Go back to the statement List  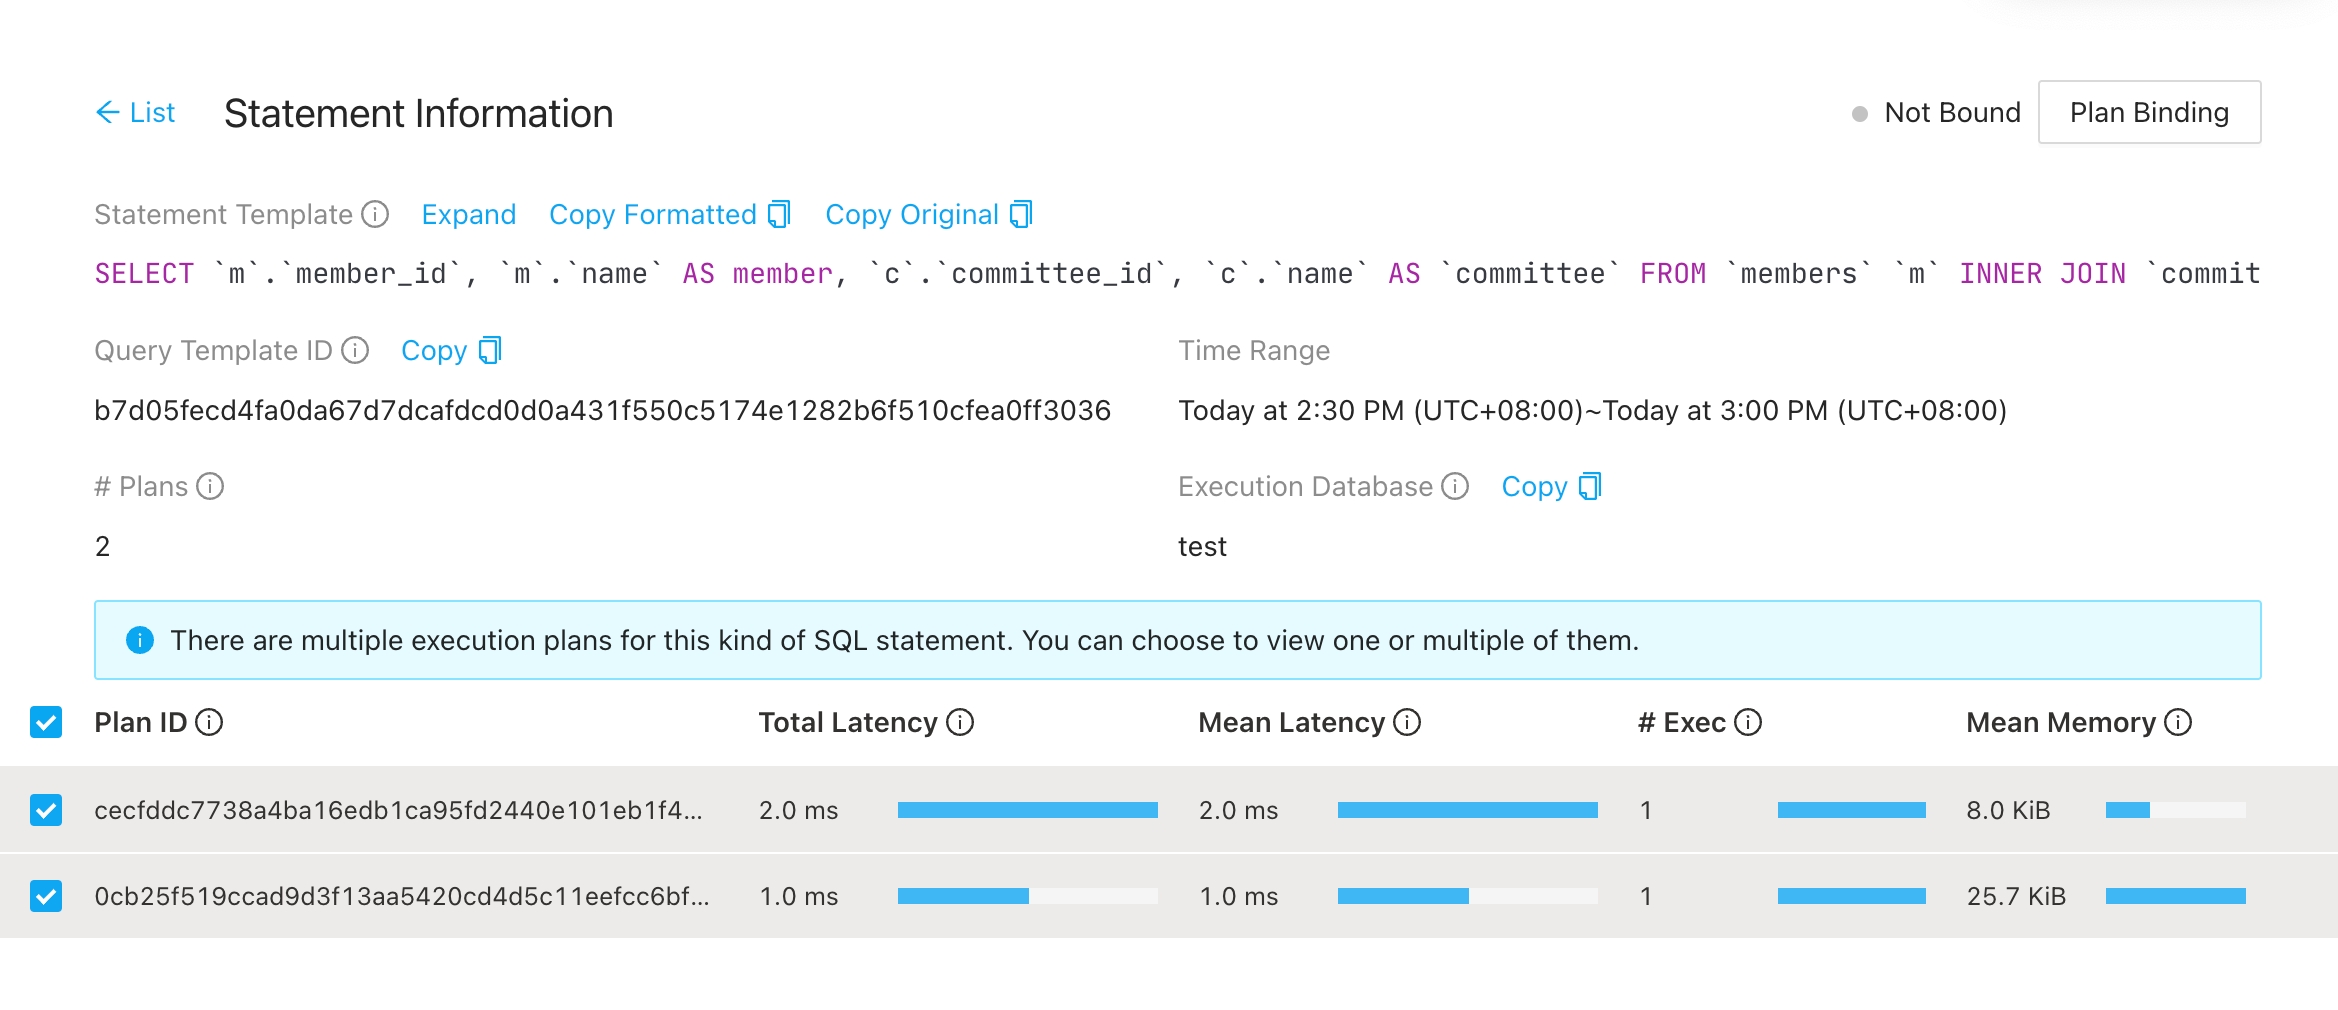click(135, 112)
